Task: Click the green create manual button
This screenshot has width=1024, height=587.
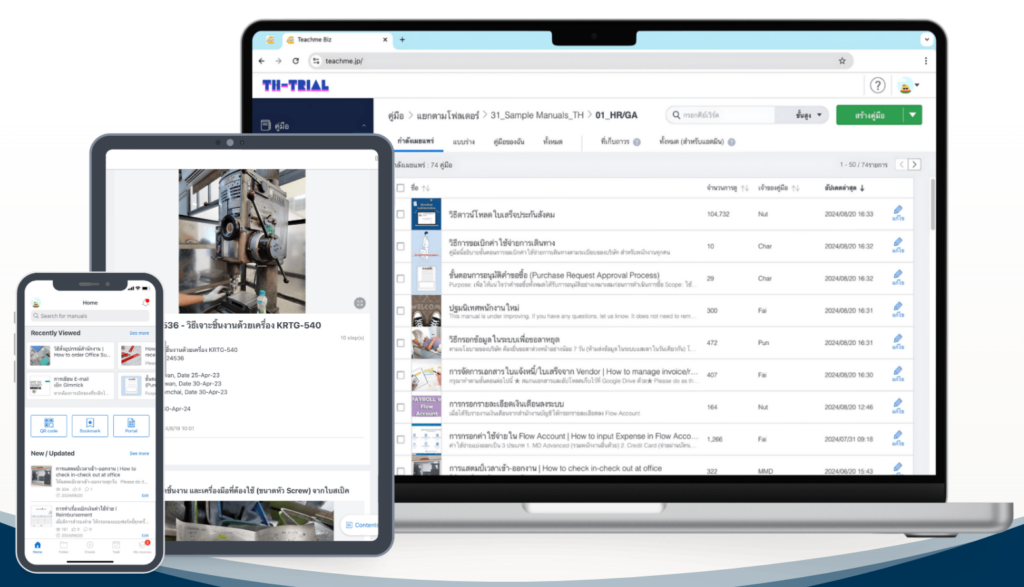Action: tap(870, 115)
